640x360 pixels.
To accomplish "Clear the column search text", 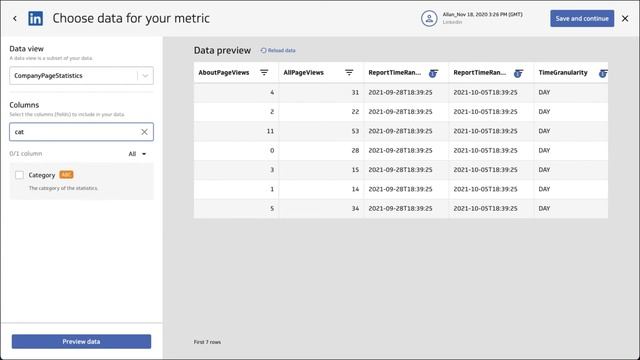I will pos(144,132).
